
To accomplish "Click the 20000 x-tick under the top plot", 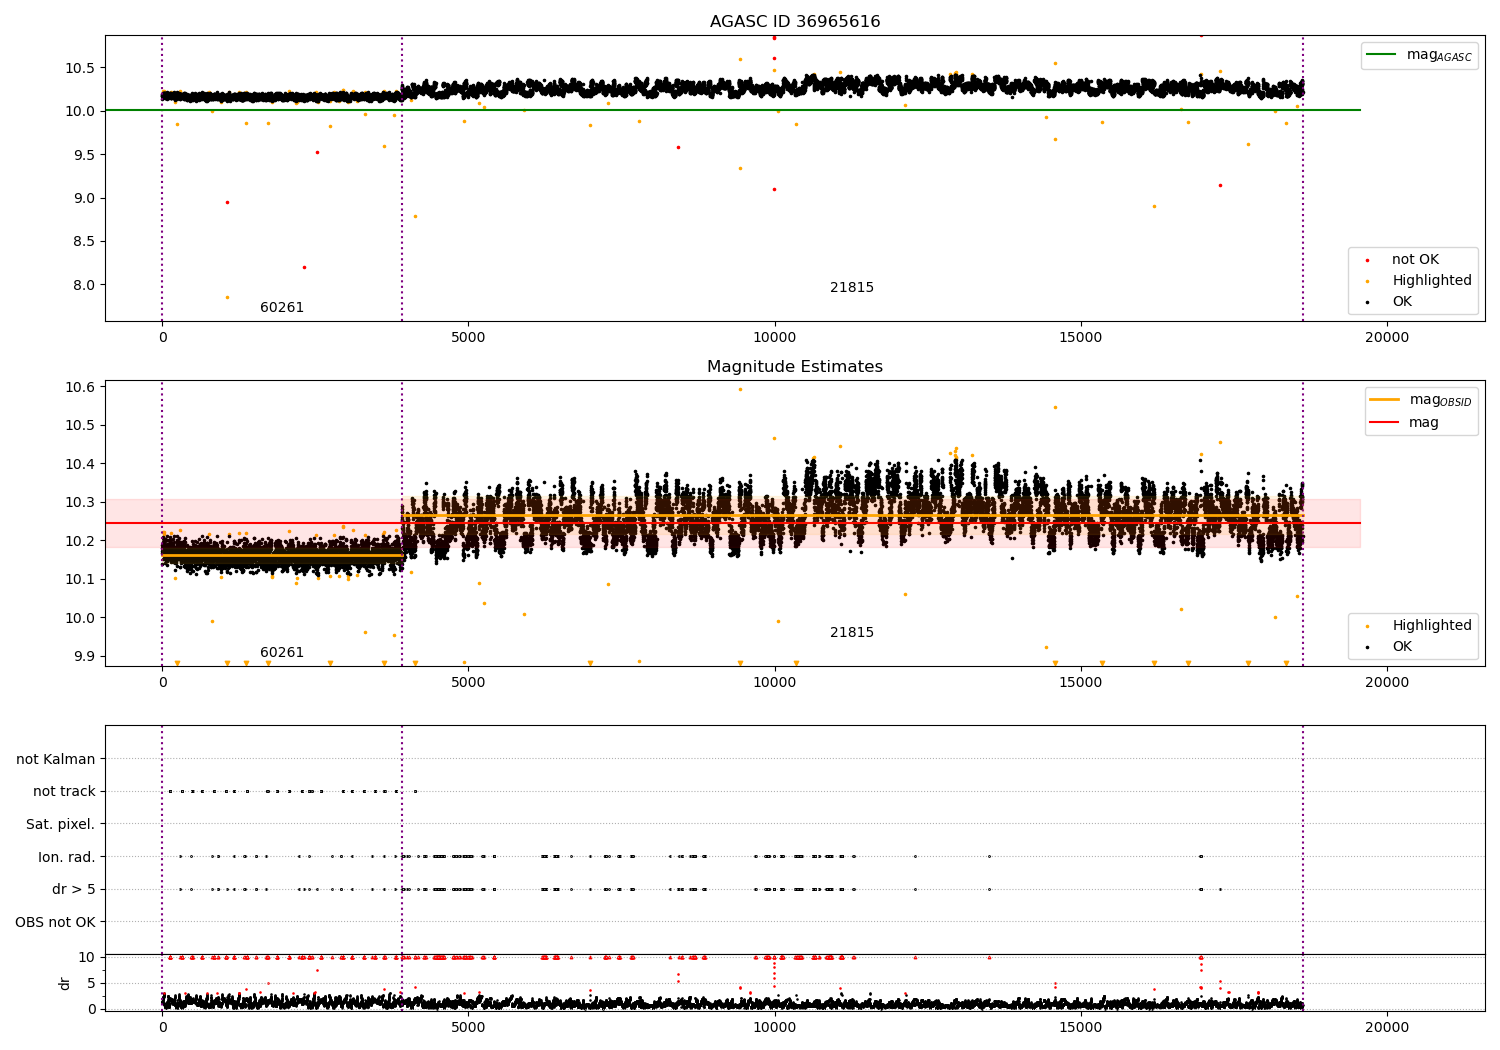I will pyautogui.click(x=1387, y=337).
